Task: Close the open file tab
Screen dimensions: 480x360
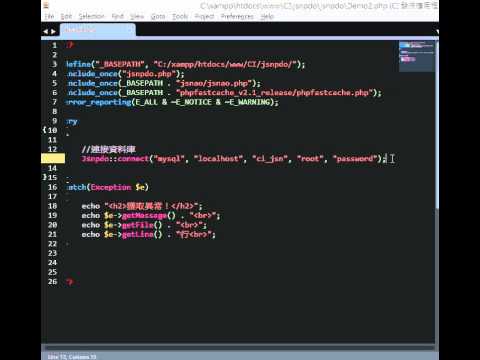Action: [x=129, y=30]
